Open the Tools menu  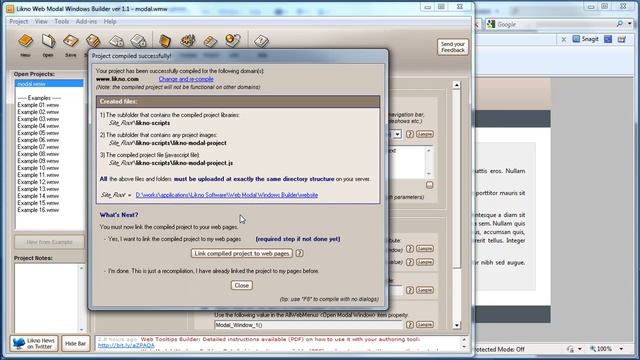point(62,22)
